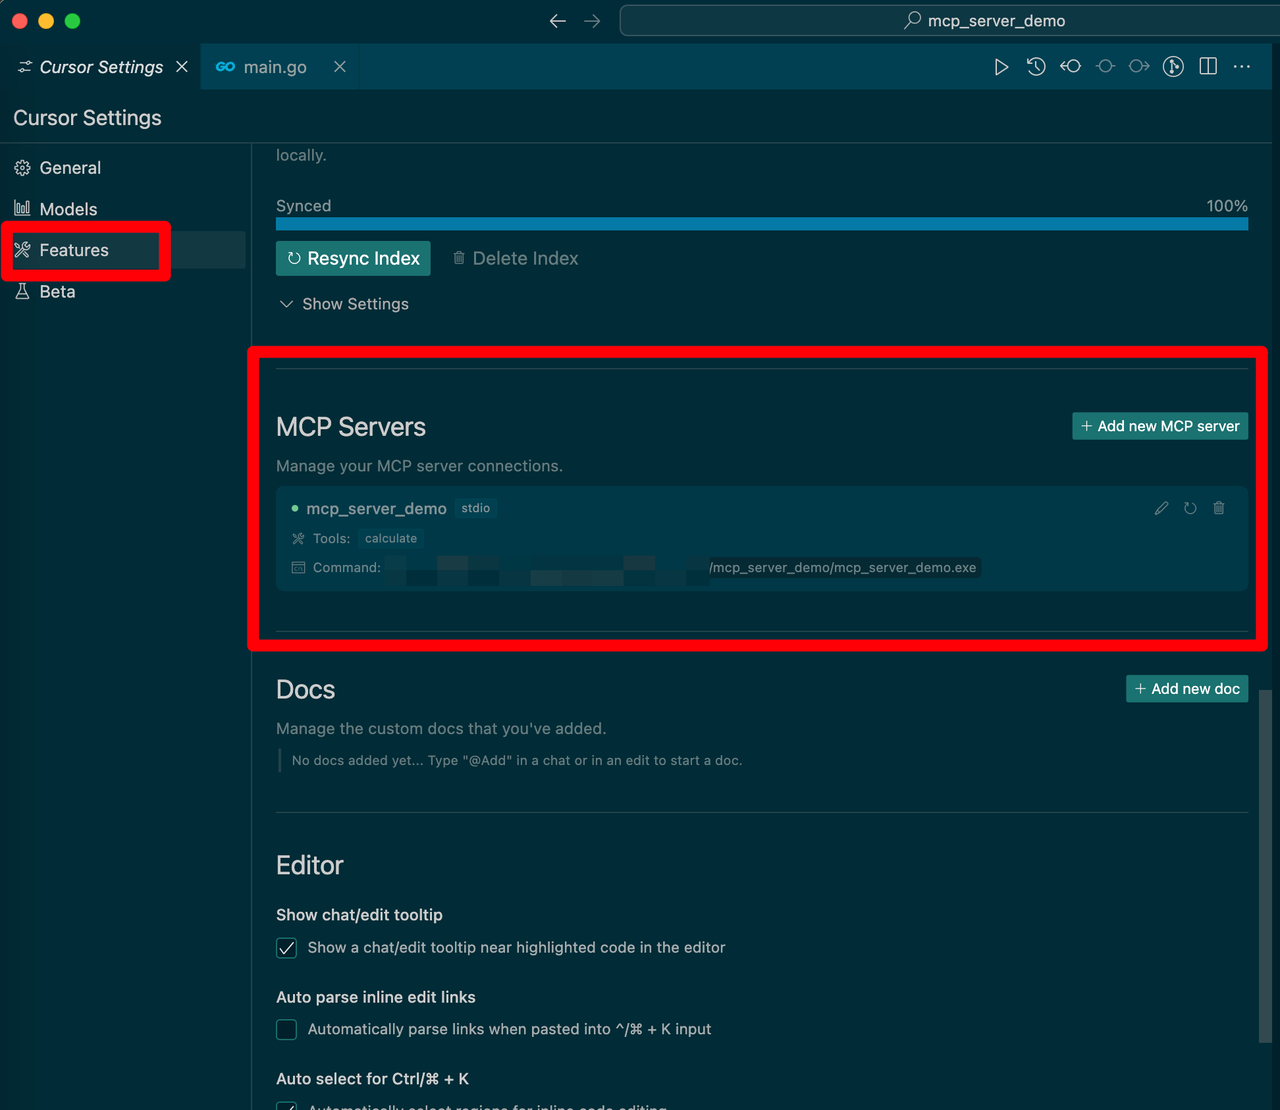Click the split editor layout icon
This screenshot has height=1110, width=1280.
(x=1208, y=67)
